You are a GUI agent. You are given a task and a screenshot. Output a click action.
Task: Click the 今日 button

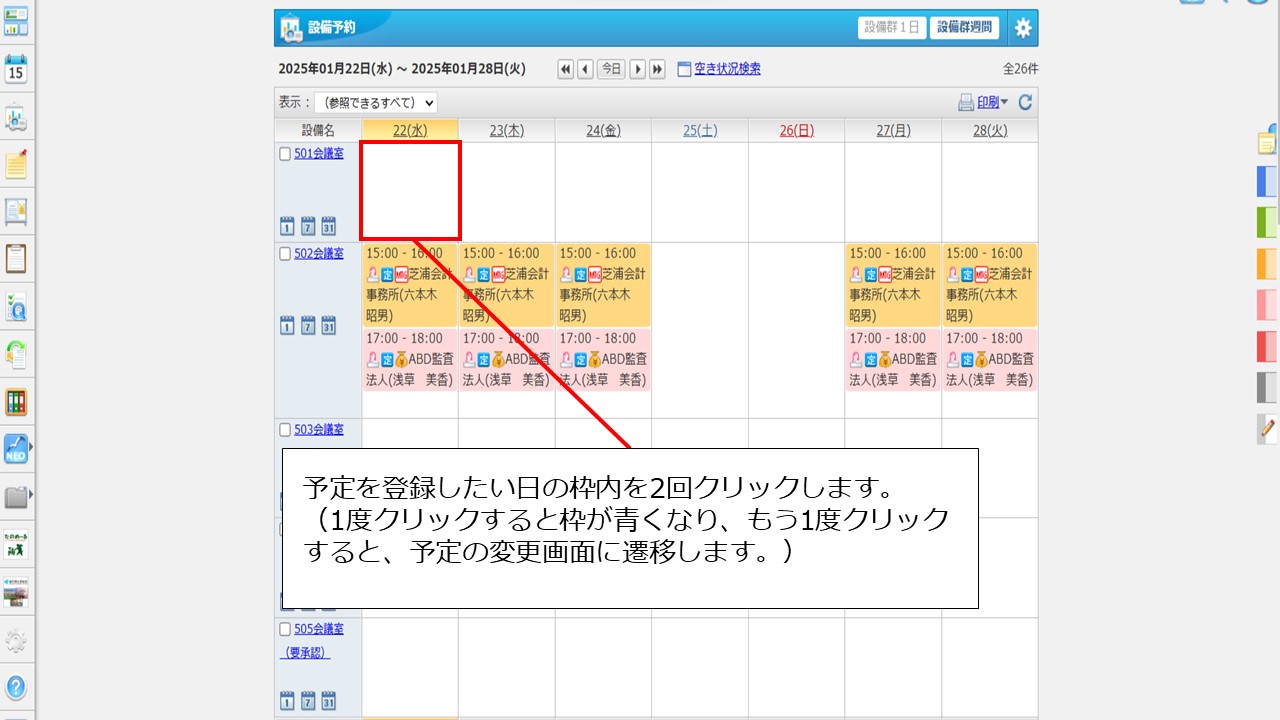[611, 69]
